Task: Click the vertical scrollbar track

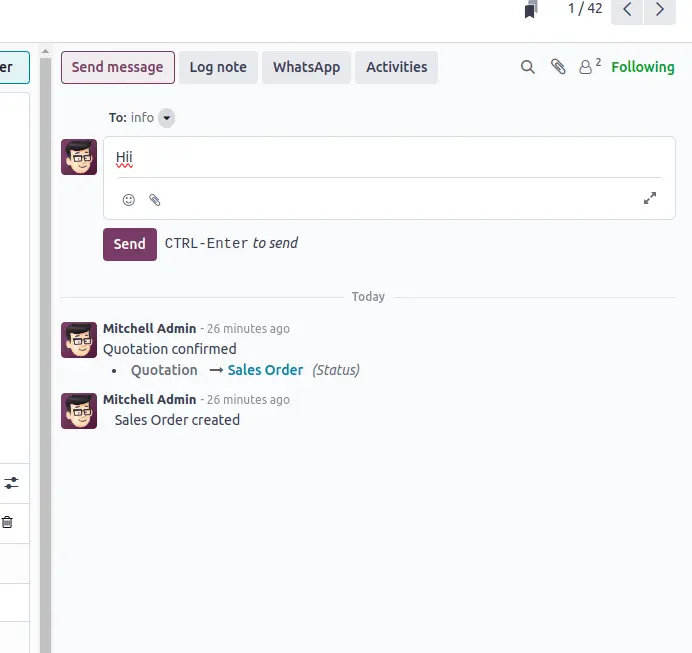Action: (x=45, y=355)
